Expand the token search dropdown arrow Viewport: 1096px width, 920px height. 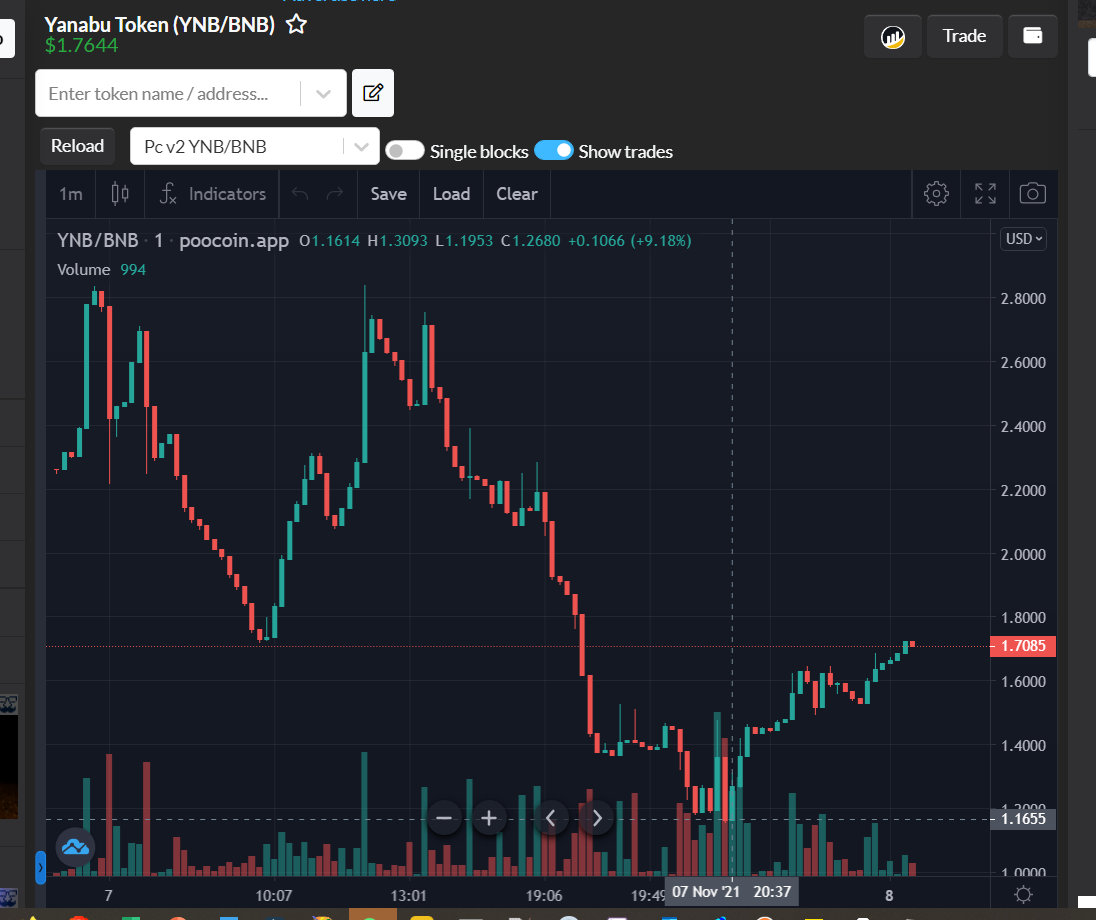pos(323,94)
